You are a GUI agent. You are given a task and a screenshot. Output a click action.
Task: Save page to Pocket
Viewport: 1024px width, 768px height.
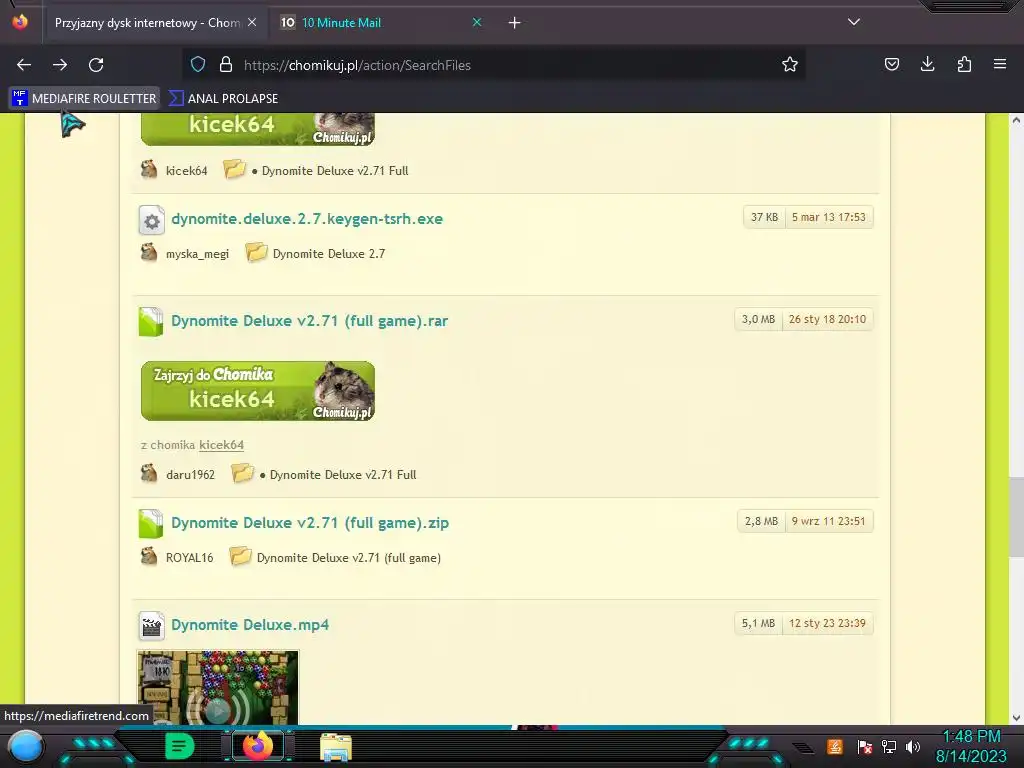[891, 65]
